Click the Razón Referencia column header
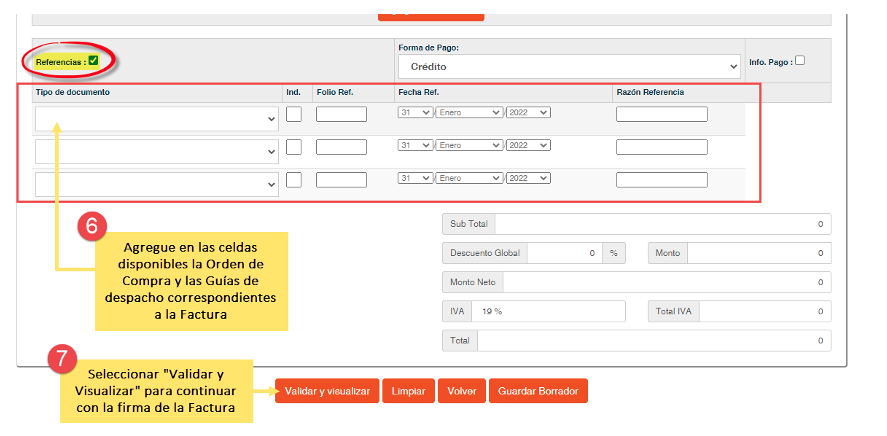Image resolution: width=887 pixels, height=436 pixels. point(650,92)
